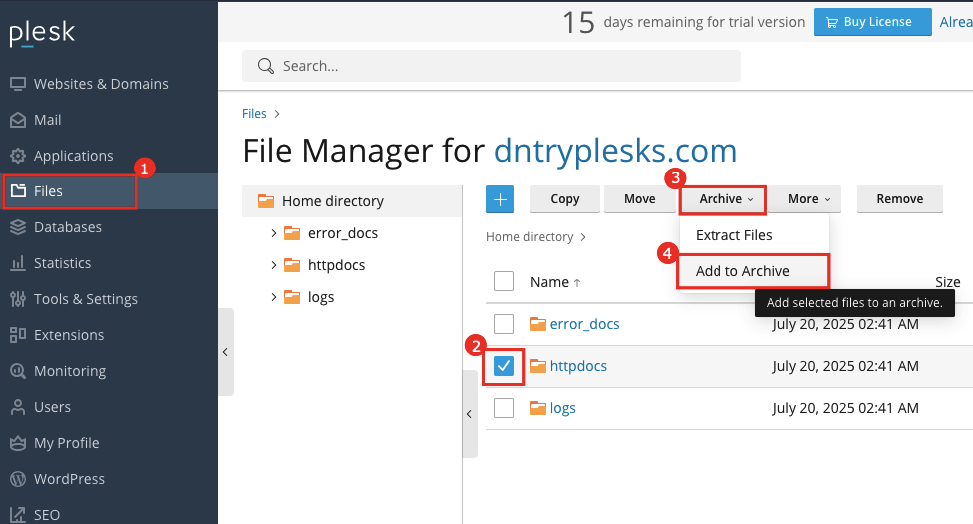Click the Move button
This screenshot has width=973, height=524.
coord(640,199)
